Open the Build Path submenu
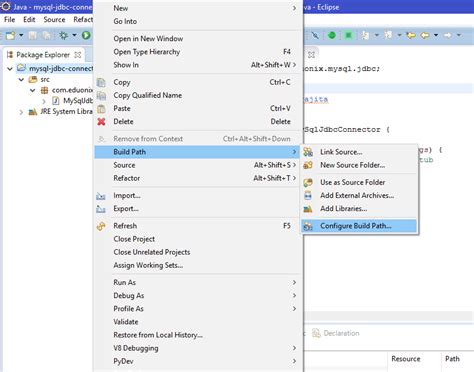 click(x=197, y=152)
